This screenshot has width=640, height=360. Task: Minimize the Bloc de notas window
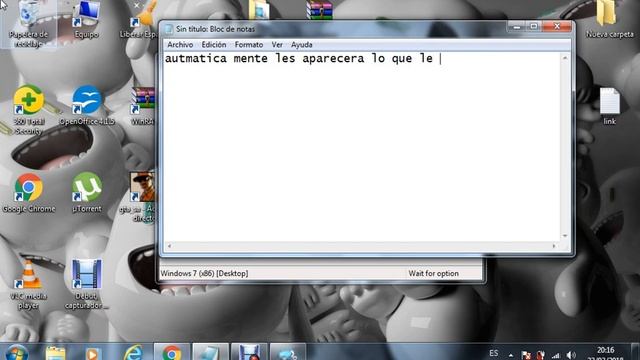click(x=517, y=27)
